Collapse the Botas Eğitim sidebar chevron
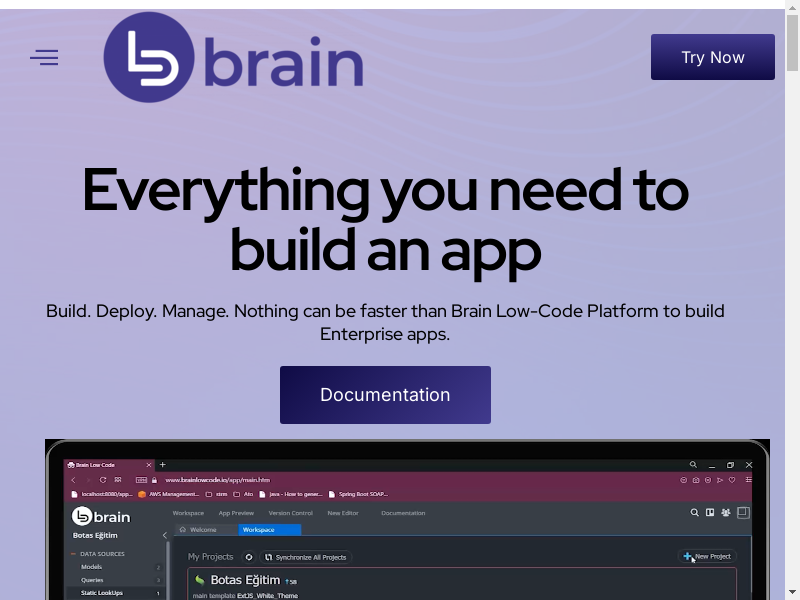 [x=165, y=536]
